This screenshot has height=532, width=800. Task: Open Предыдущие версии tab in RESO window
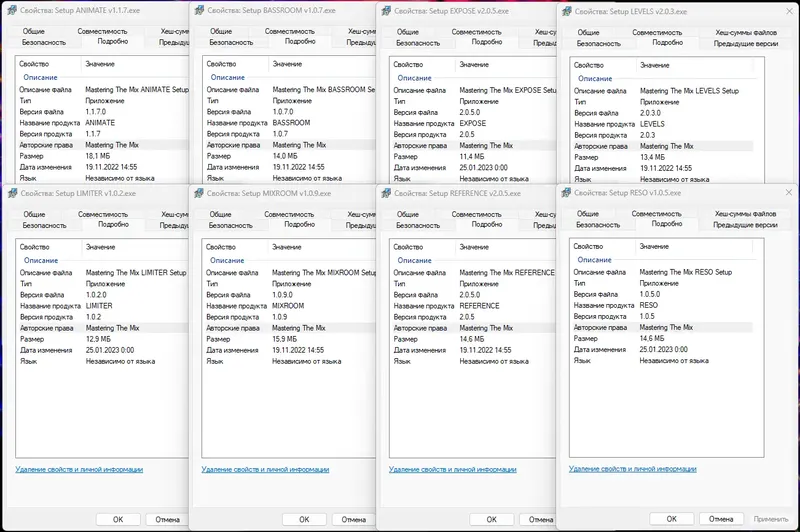(x=745, y=225)
